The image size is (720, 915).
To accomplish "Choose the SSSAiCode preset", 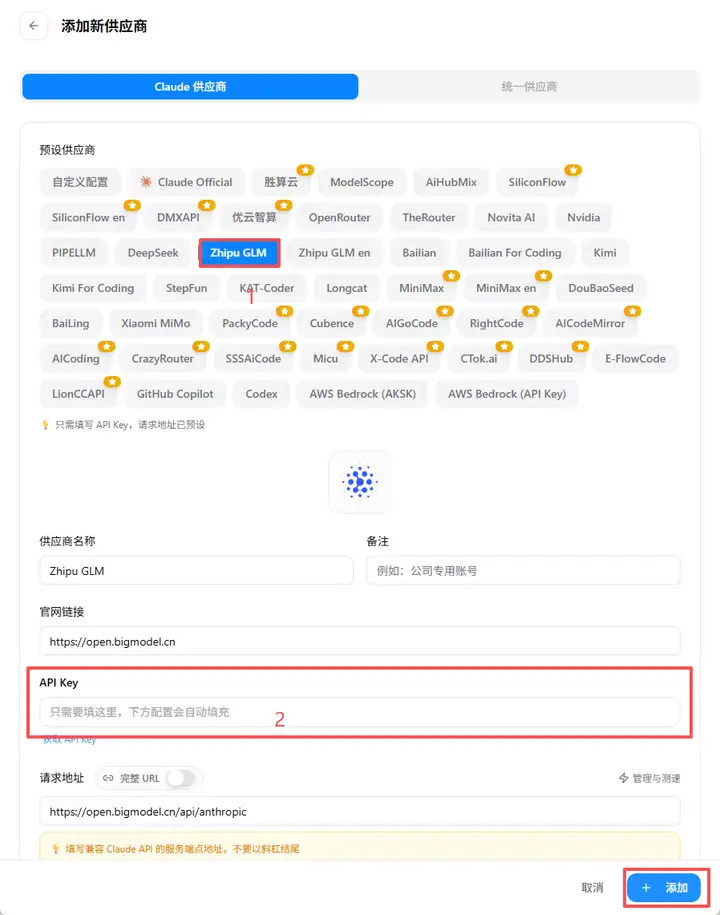I will pyautogui.click(x=253, y=359).
